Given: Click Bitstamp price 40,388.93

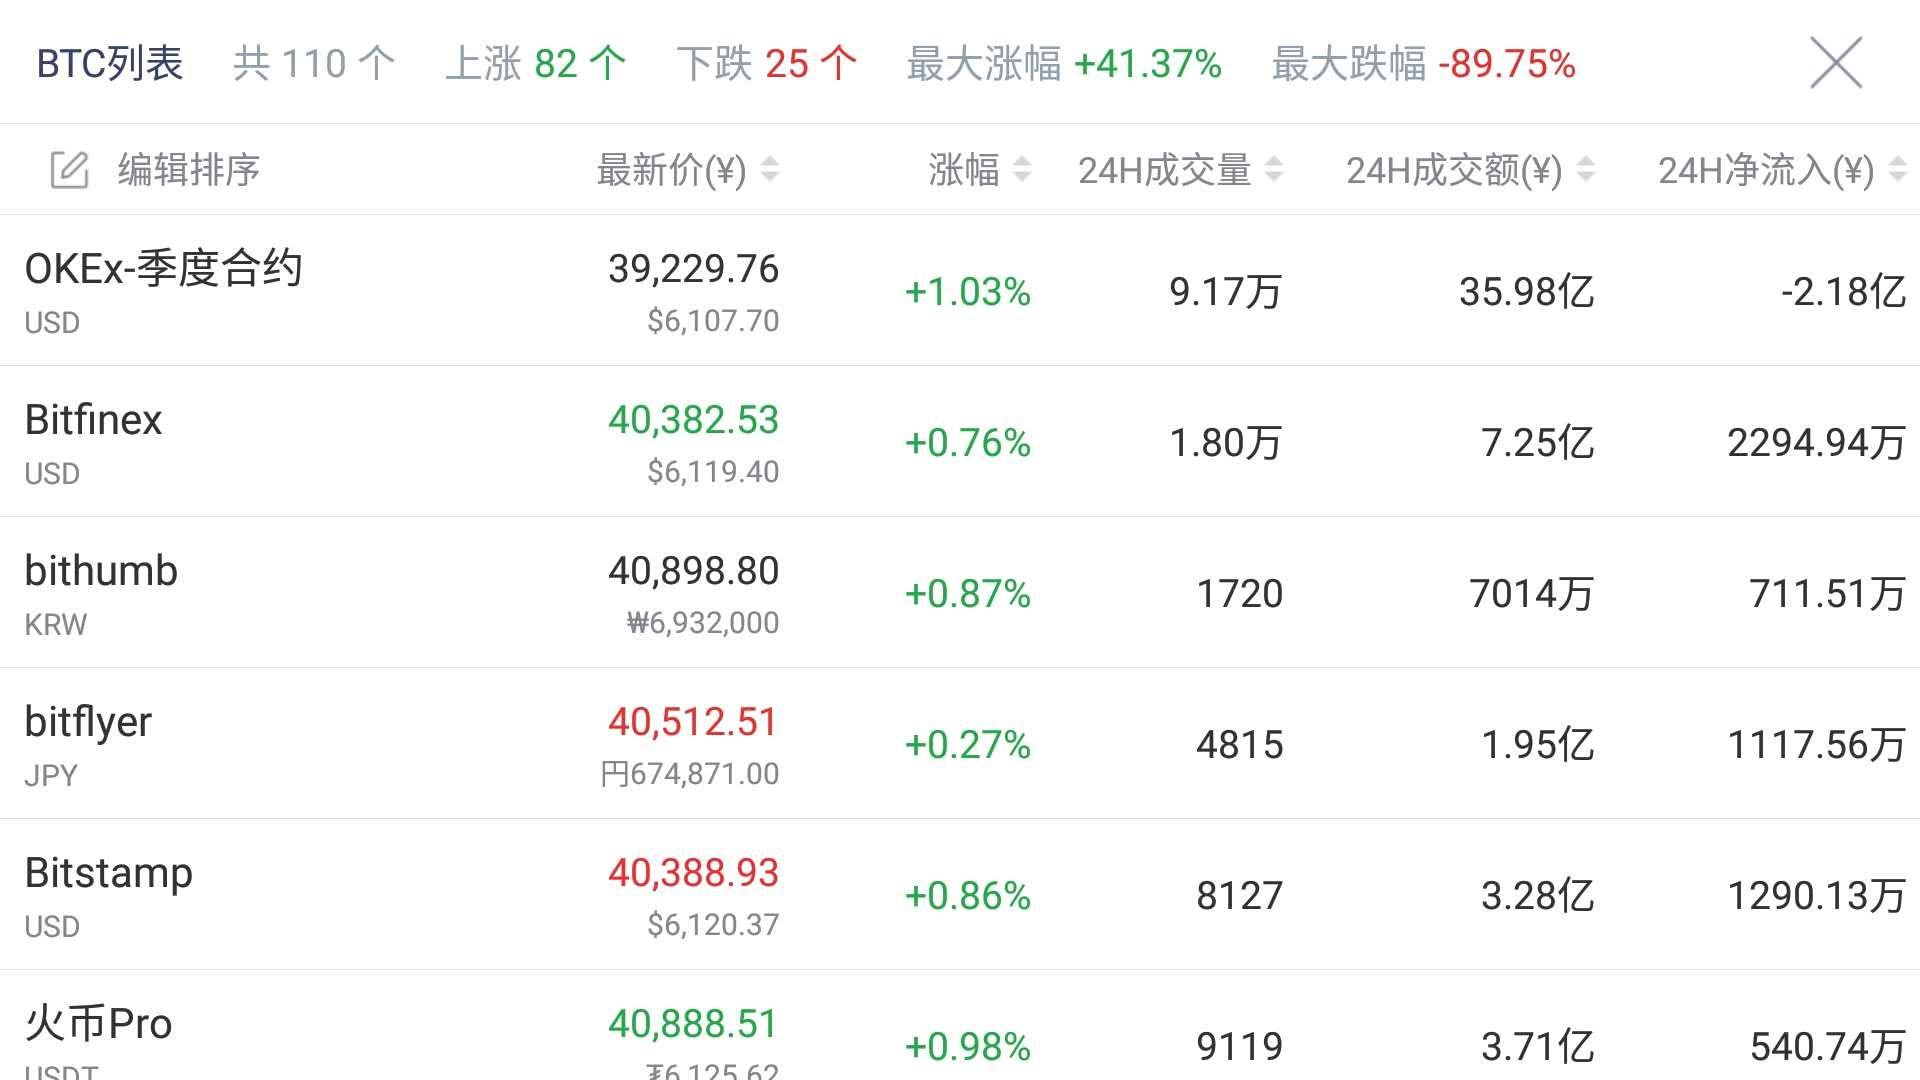Looking at the screenshot, I should coord(693,873).
